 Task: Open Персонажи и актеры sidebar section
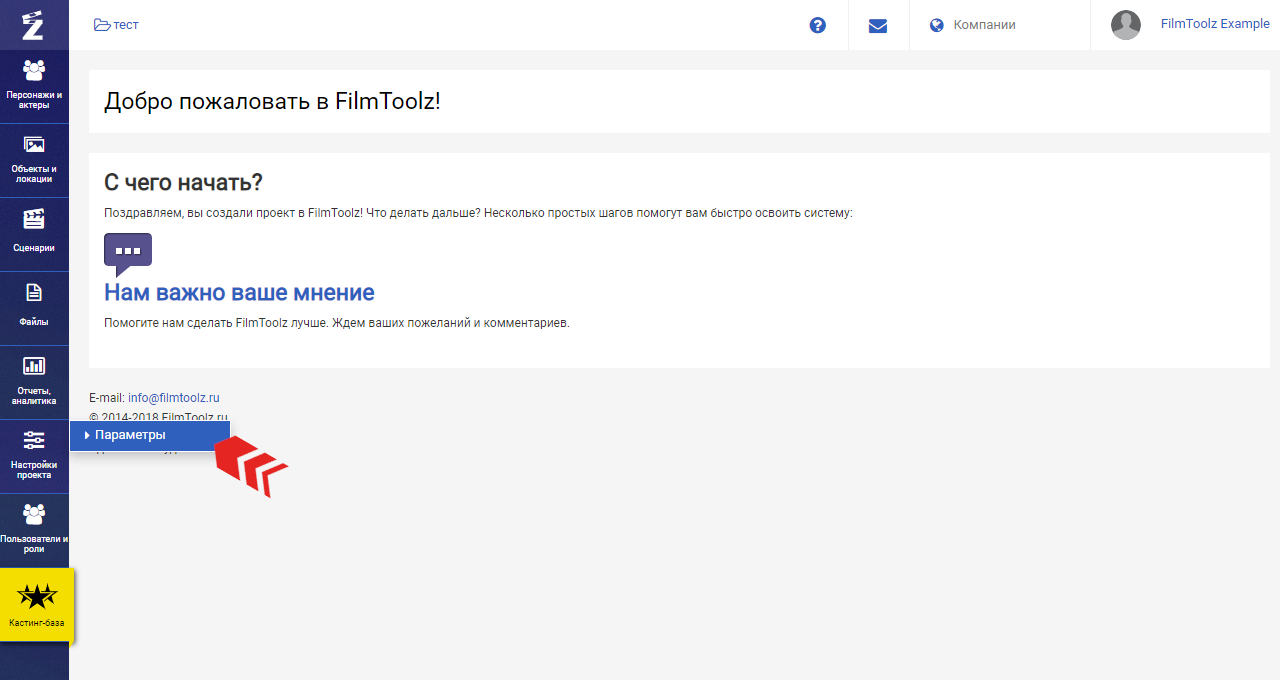tap(34, 86)
